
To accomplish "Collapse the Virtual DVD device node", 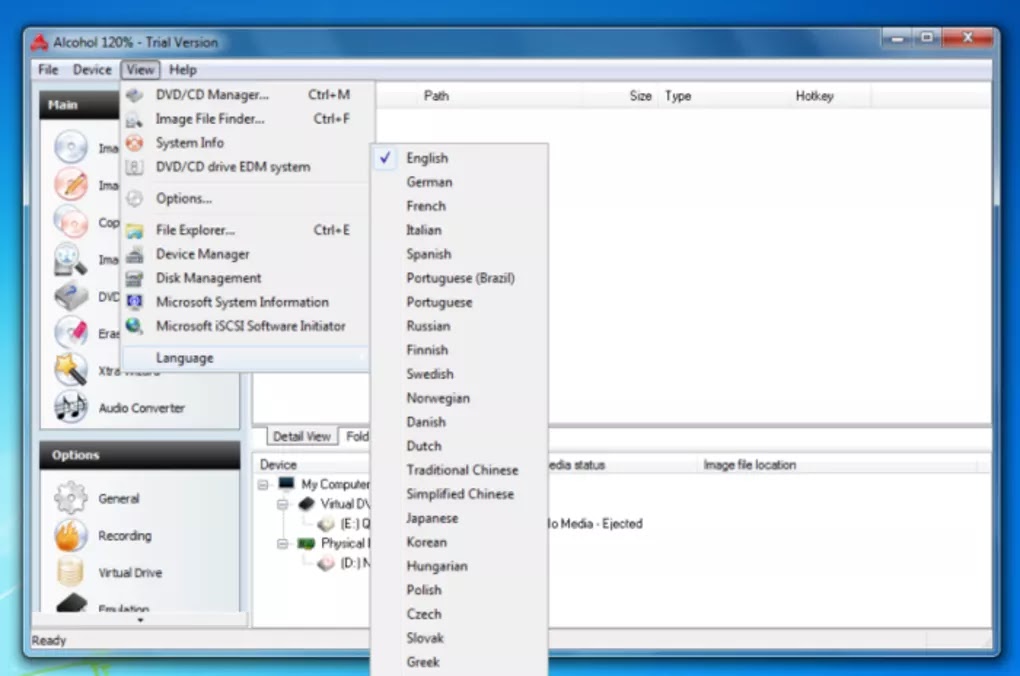I will pyautogui.click(x=282, y=504).
